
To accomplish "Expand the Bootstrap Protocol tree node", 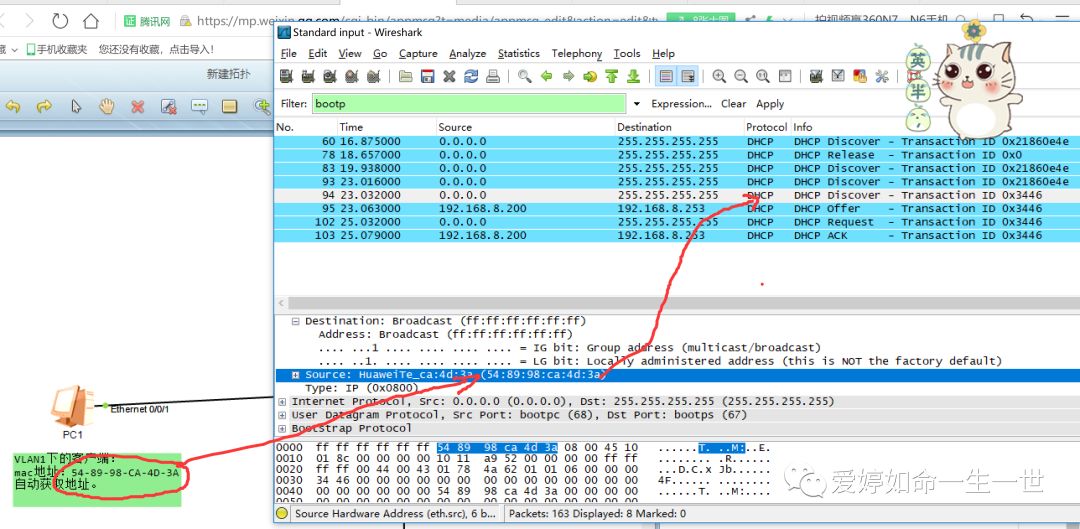I will tap(283, 428).
